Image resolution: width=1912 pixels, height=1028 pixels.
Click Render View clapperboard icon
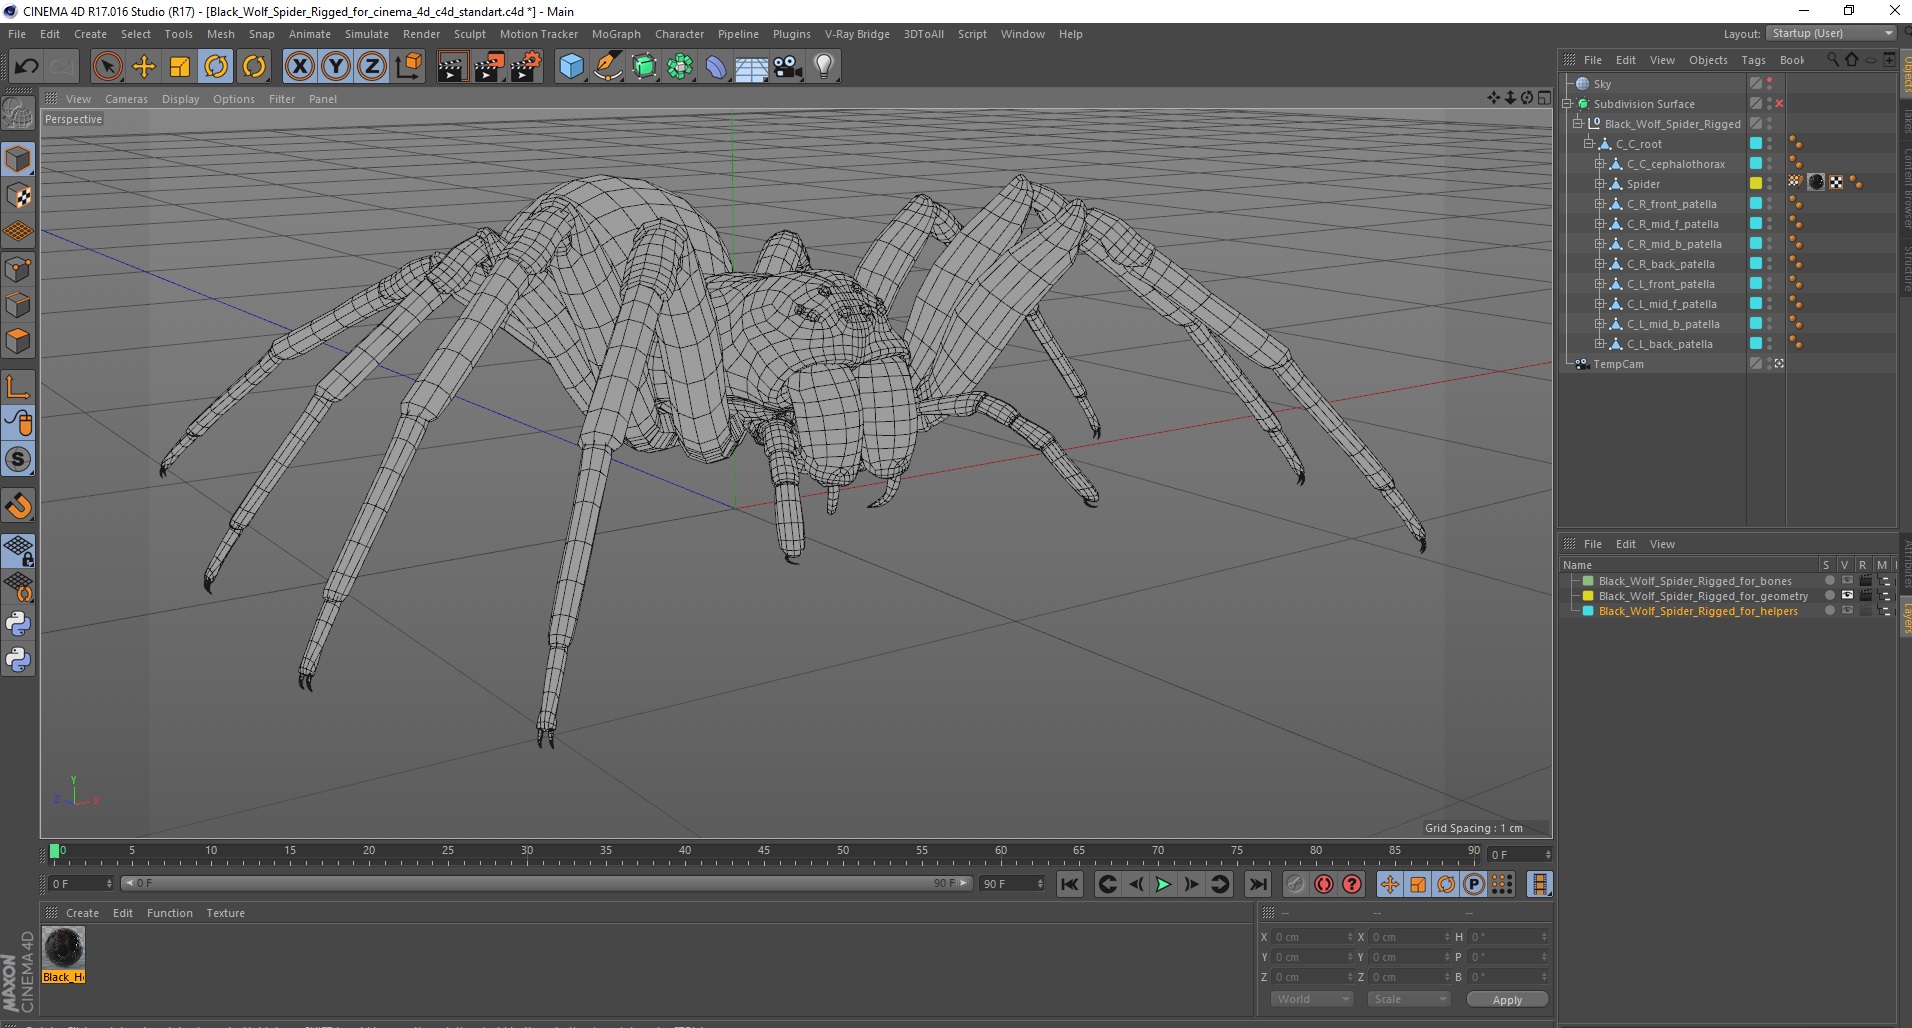point(452,67)
